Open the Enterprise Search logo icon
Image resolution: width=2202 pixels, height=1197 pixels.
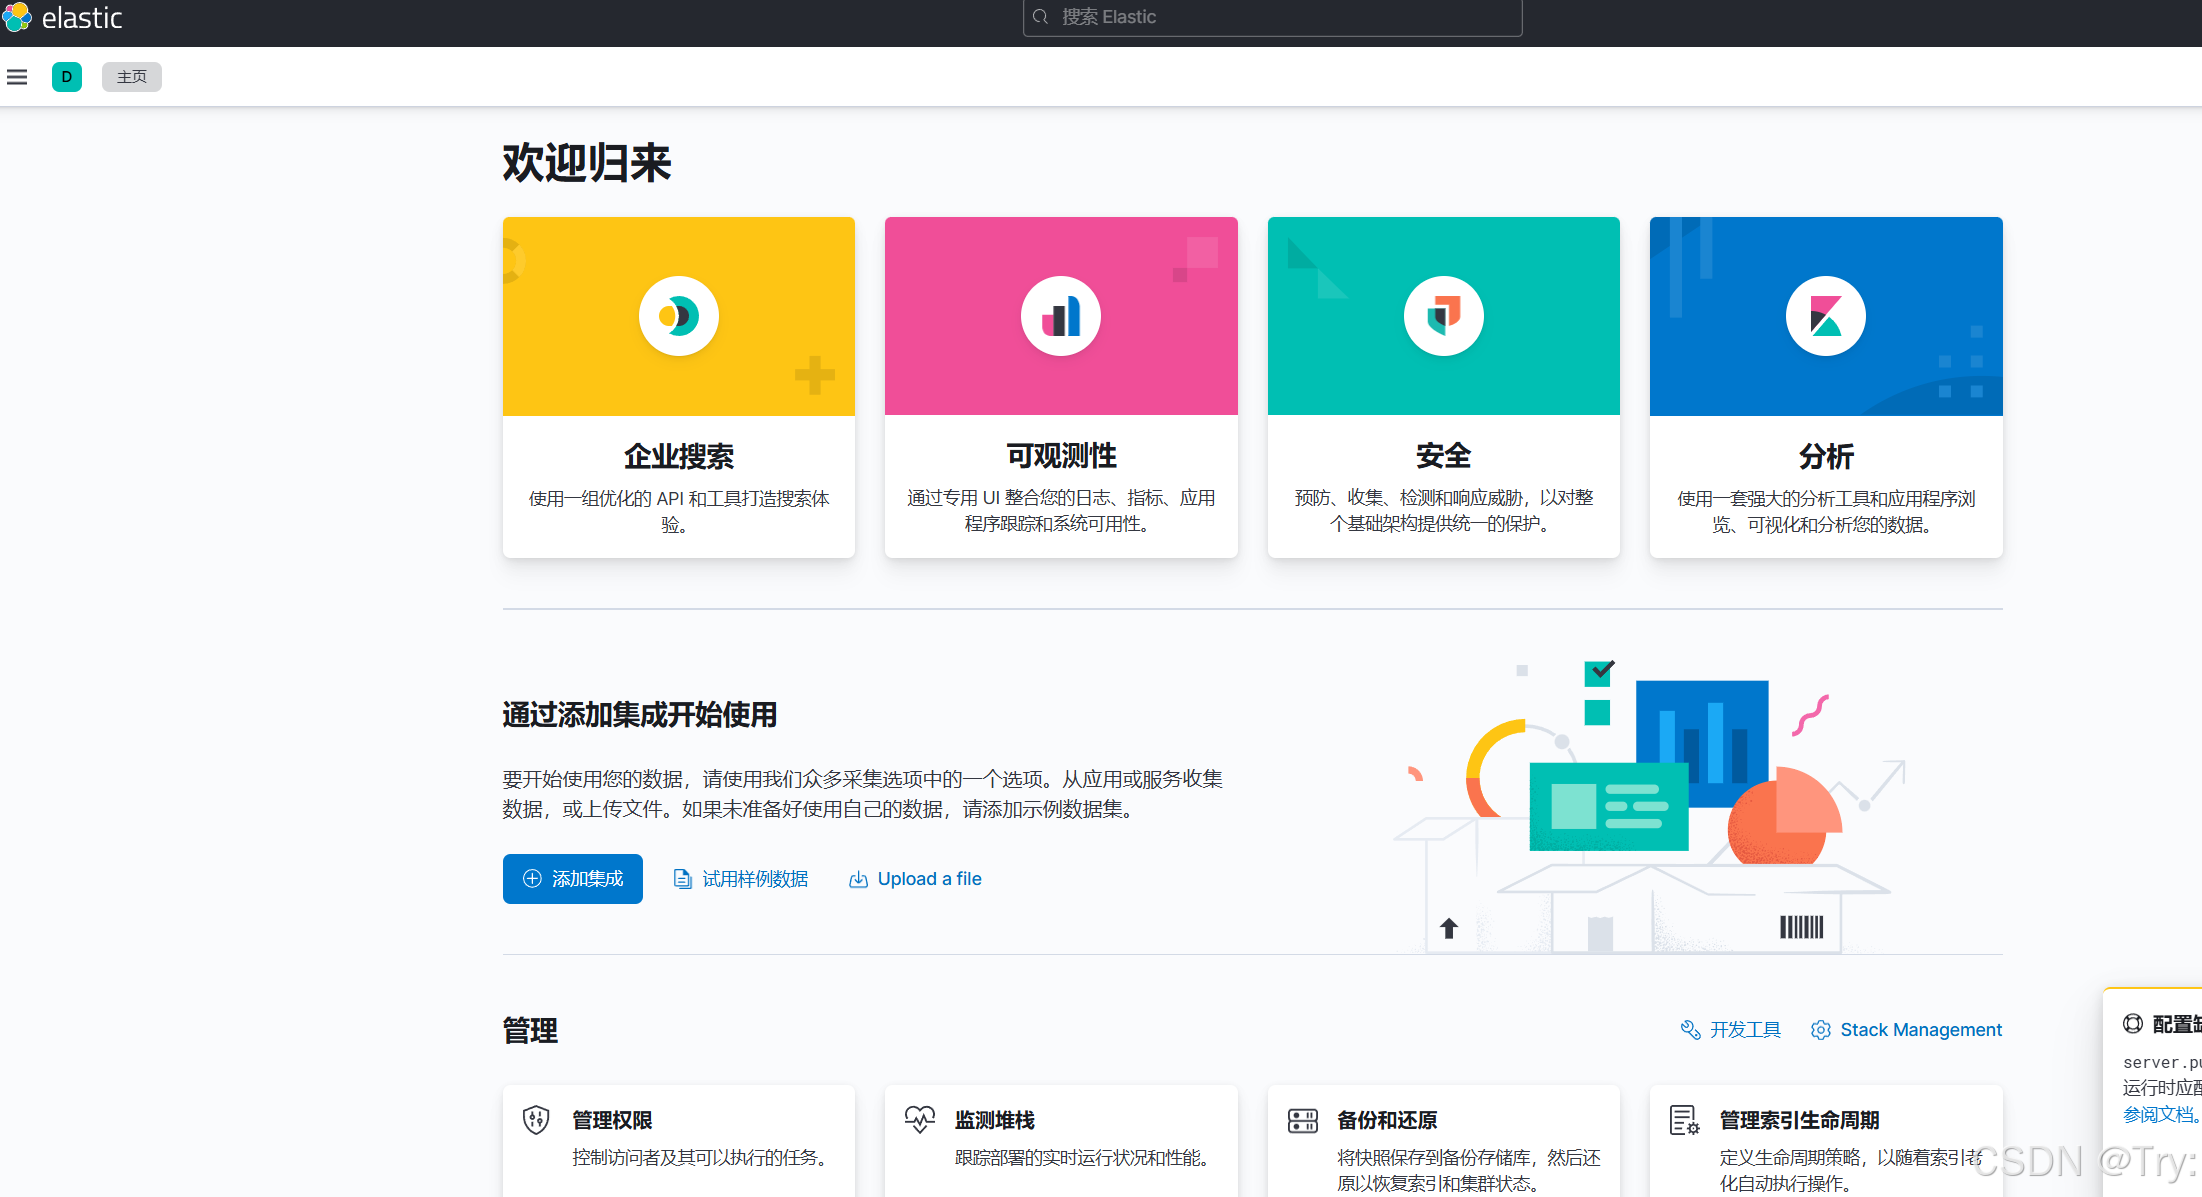point(679,316)
